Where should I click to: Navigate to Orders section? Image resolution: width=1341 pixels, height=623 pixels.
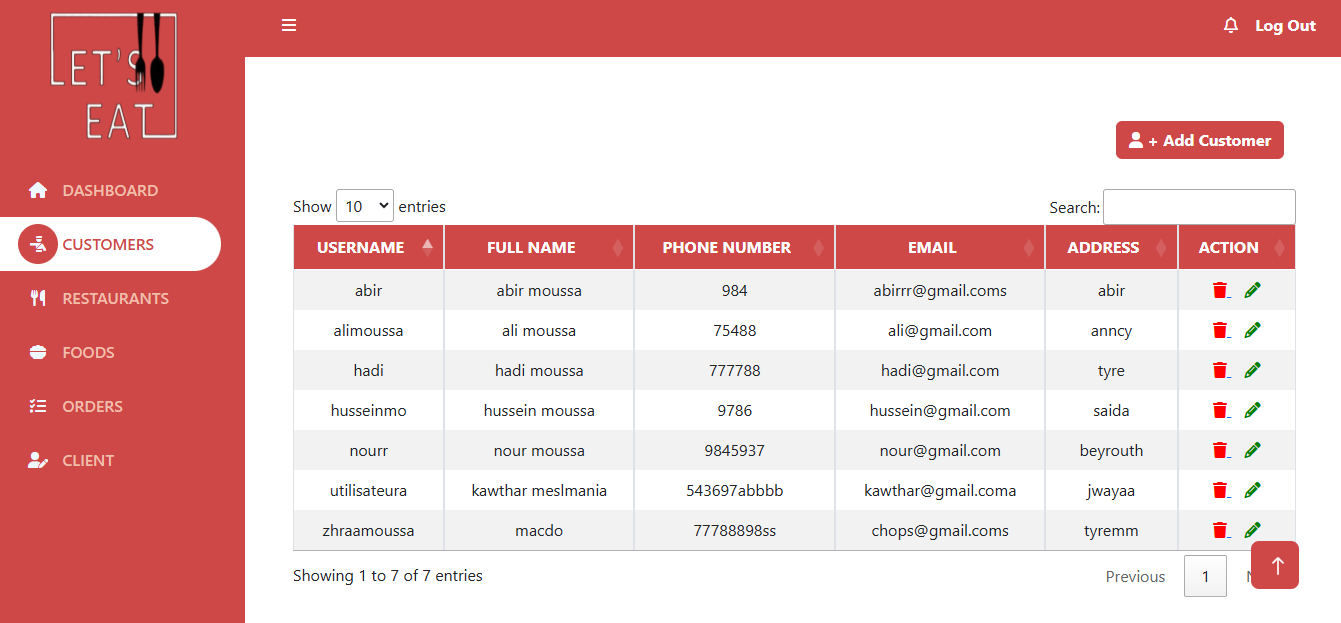[x=92, y=406]
